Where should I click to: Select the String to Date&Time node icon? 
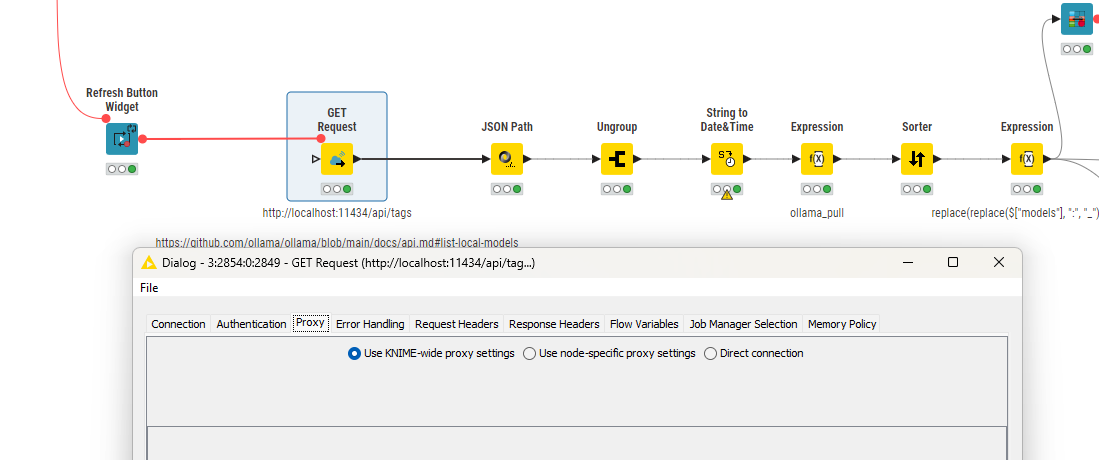point(727,159)
